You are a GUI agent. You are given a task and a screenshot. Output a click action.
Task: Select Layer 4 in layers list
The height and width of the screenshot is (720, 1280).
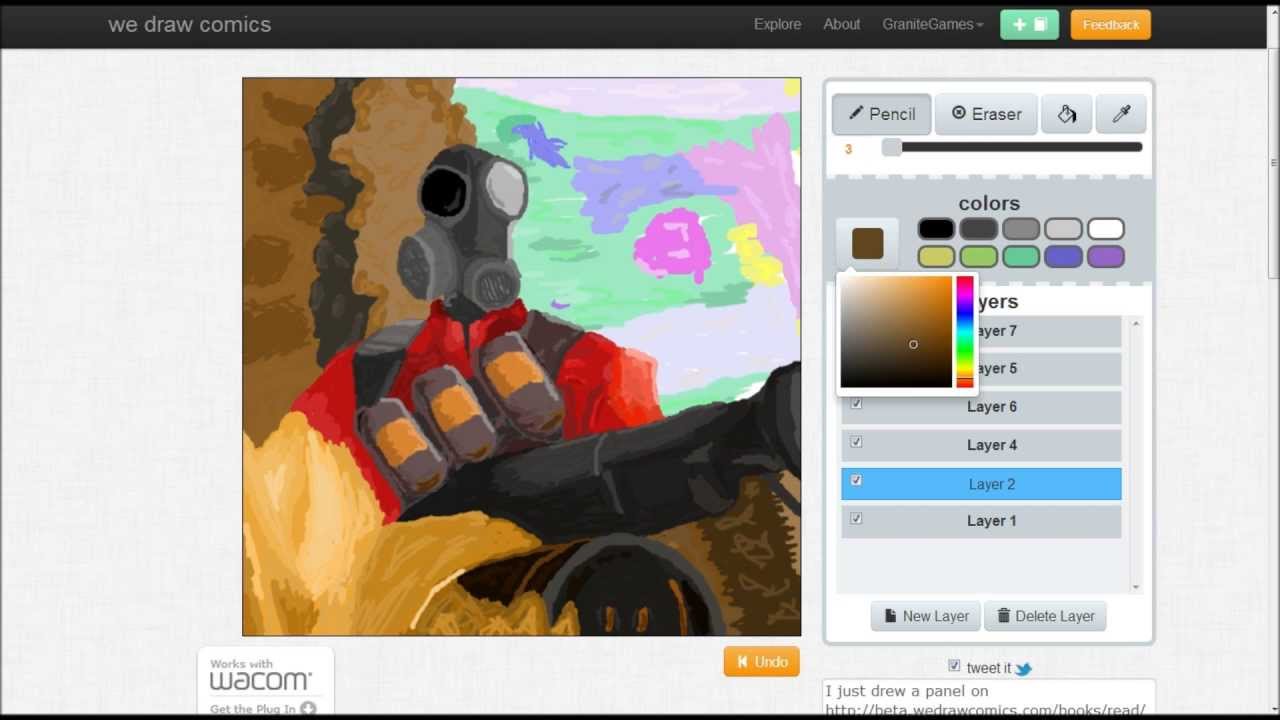(981, 445)
